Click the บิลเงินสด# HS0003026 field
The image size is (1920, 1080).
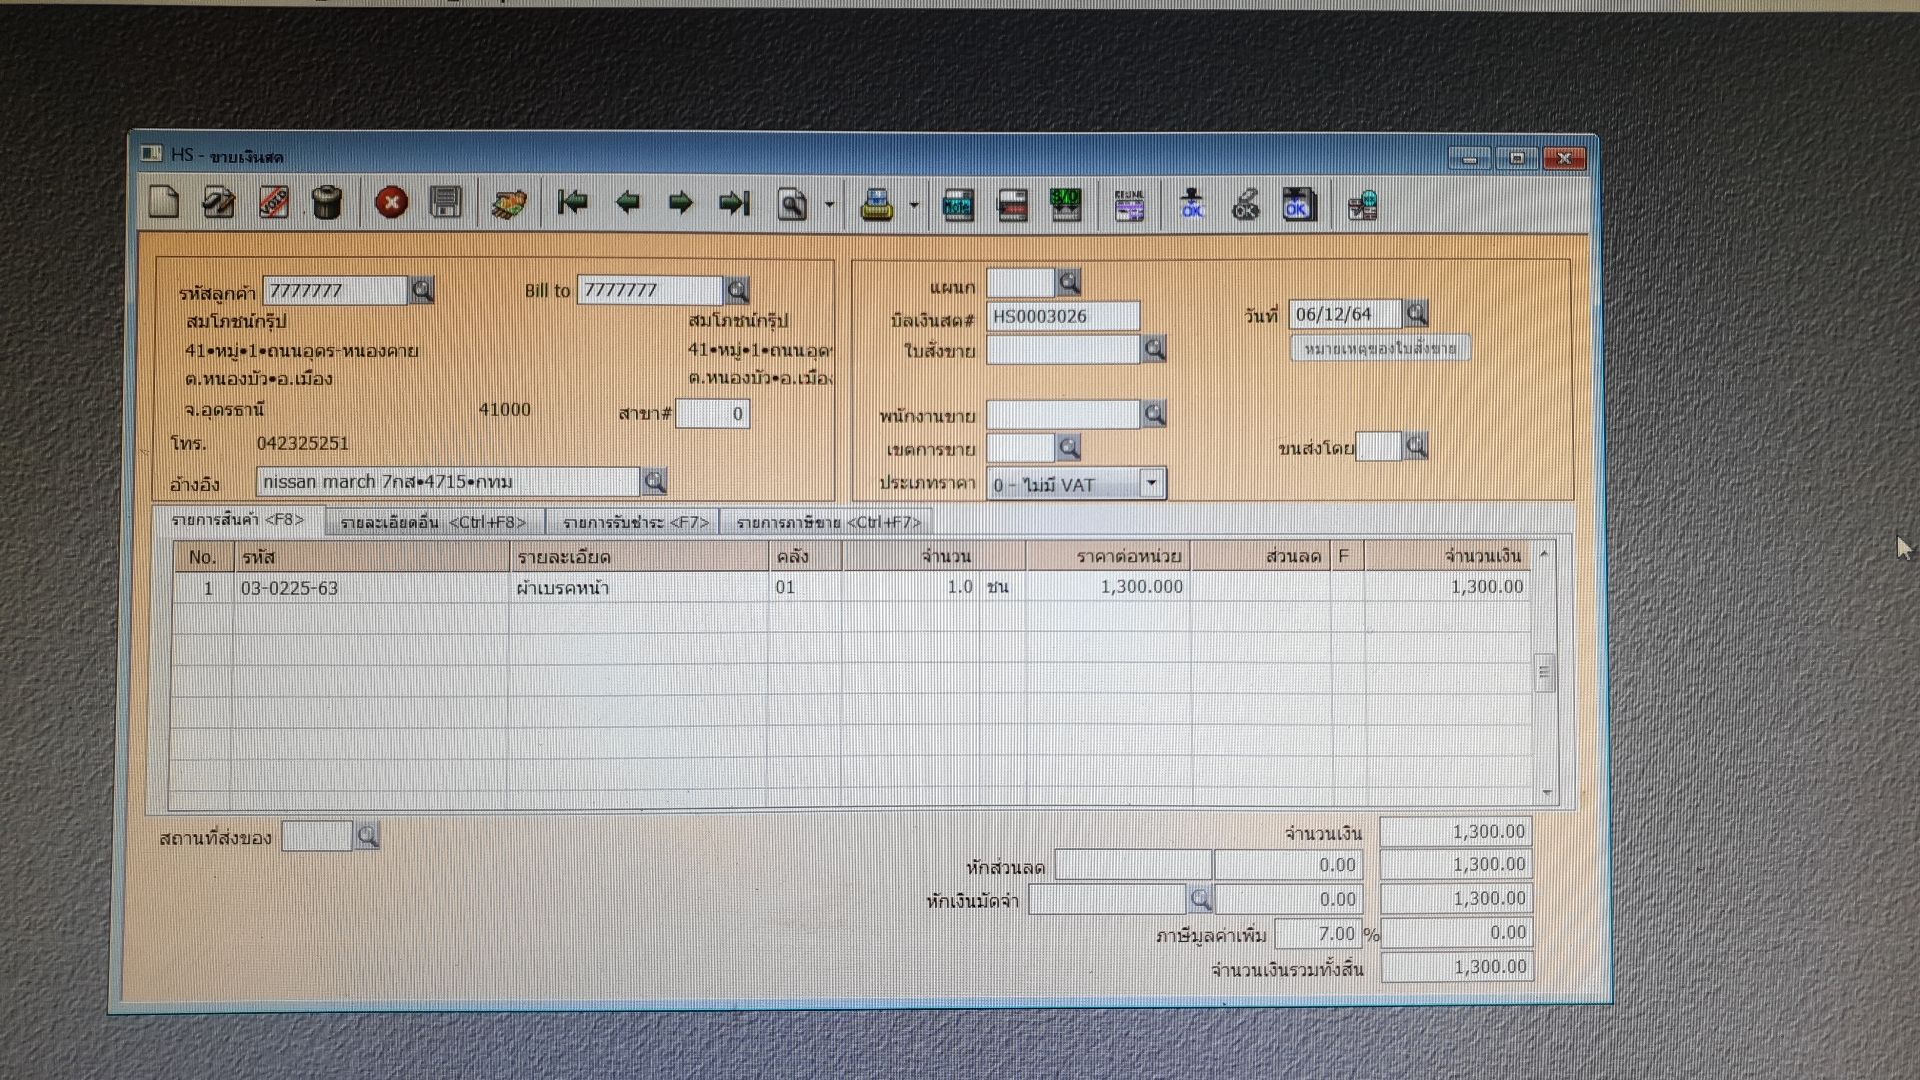point(1063,316)
